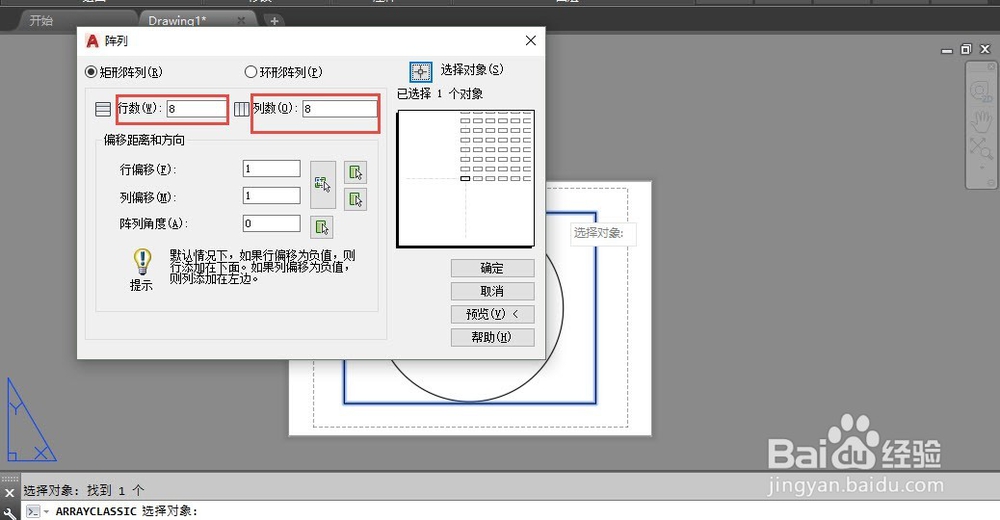
Task: Switch to the 开始 Start tab
Action: tap(41, 20)
